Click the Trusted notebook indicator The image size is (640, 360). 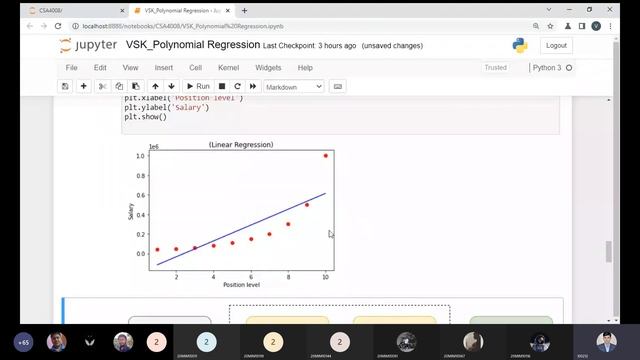coord(496,68)
